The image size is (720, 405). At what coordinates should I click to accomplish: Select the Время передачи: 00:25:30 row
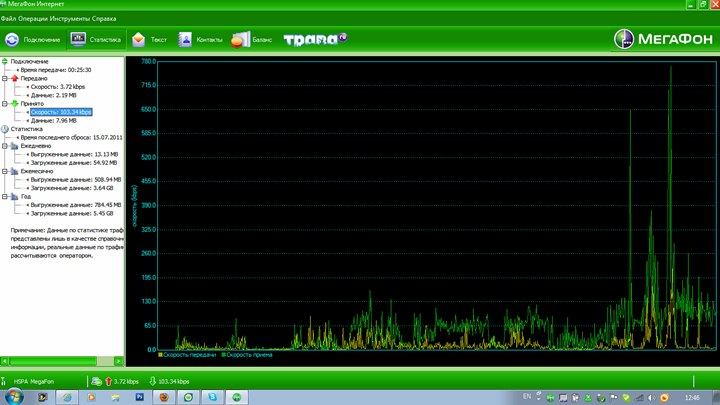(x=56, y=70)
